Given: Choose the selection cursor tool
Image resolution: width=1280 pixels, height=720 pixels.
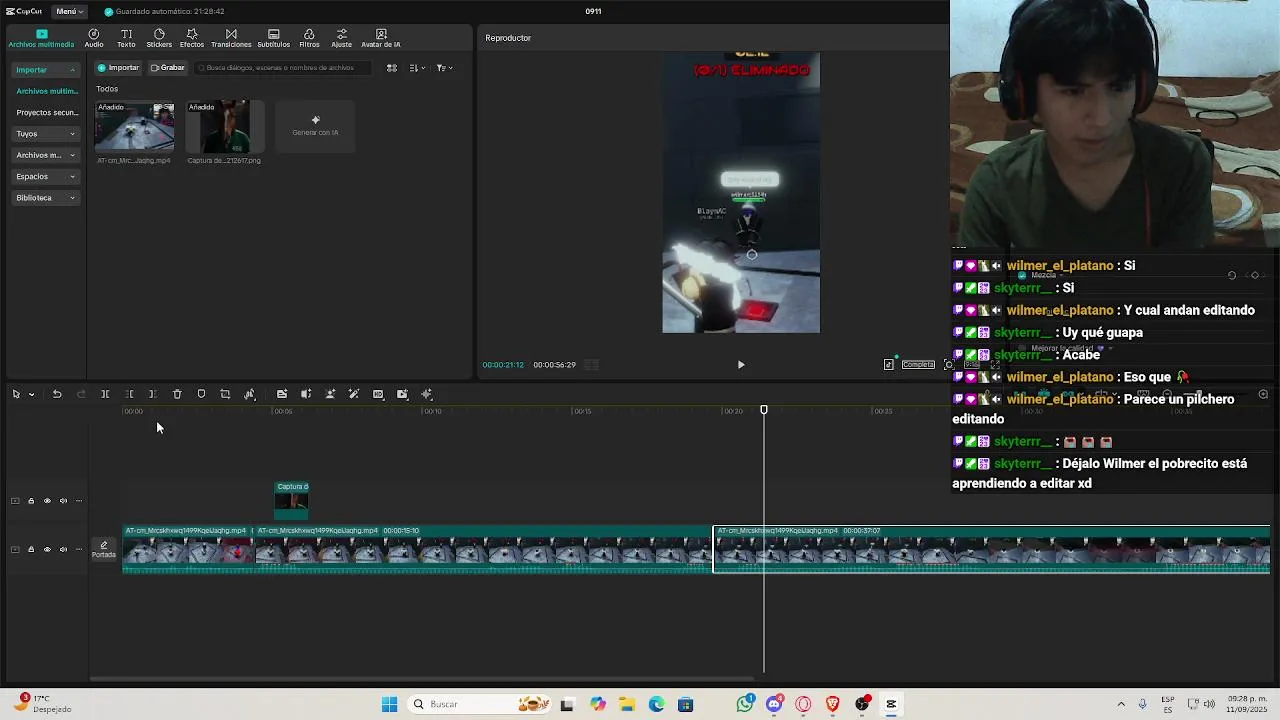Looking at the screenshot, I should [x=16, y=394].
